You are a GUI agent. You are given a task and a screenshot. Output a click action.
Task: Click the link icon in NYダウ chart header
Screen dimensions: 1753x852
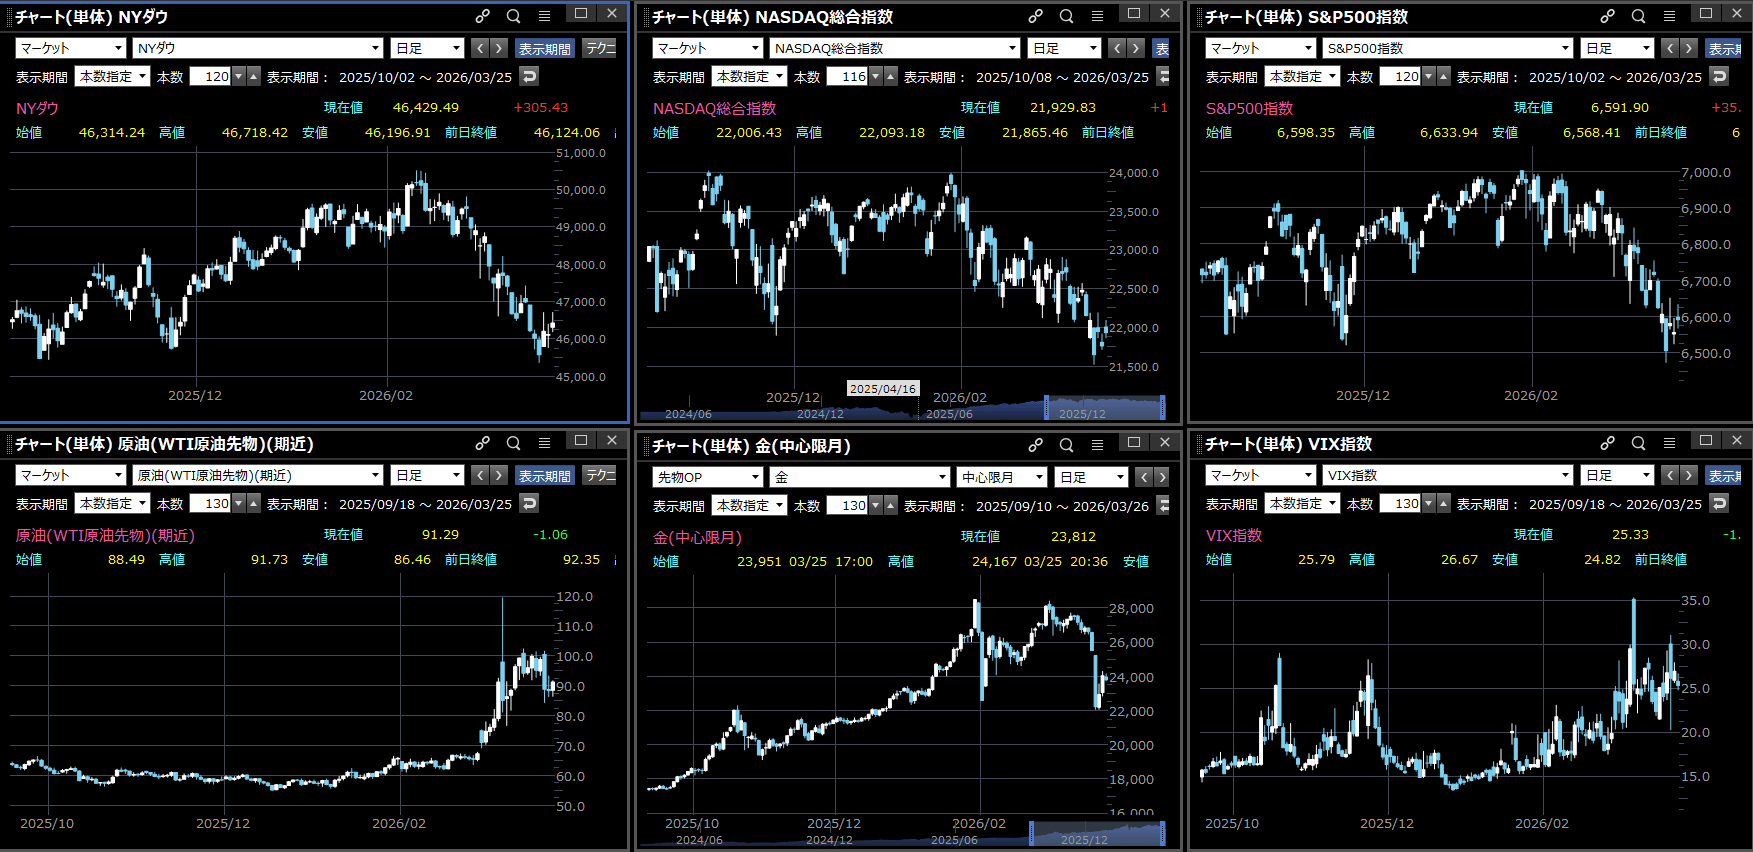click(x=482, y=16)
